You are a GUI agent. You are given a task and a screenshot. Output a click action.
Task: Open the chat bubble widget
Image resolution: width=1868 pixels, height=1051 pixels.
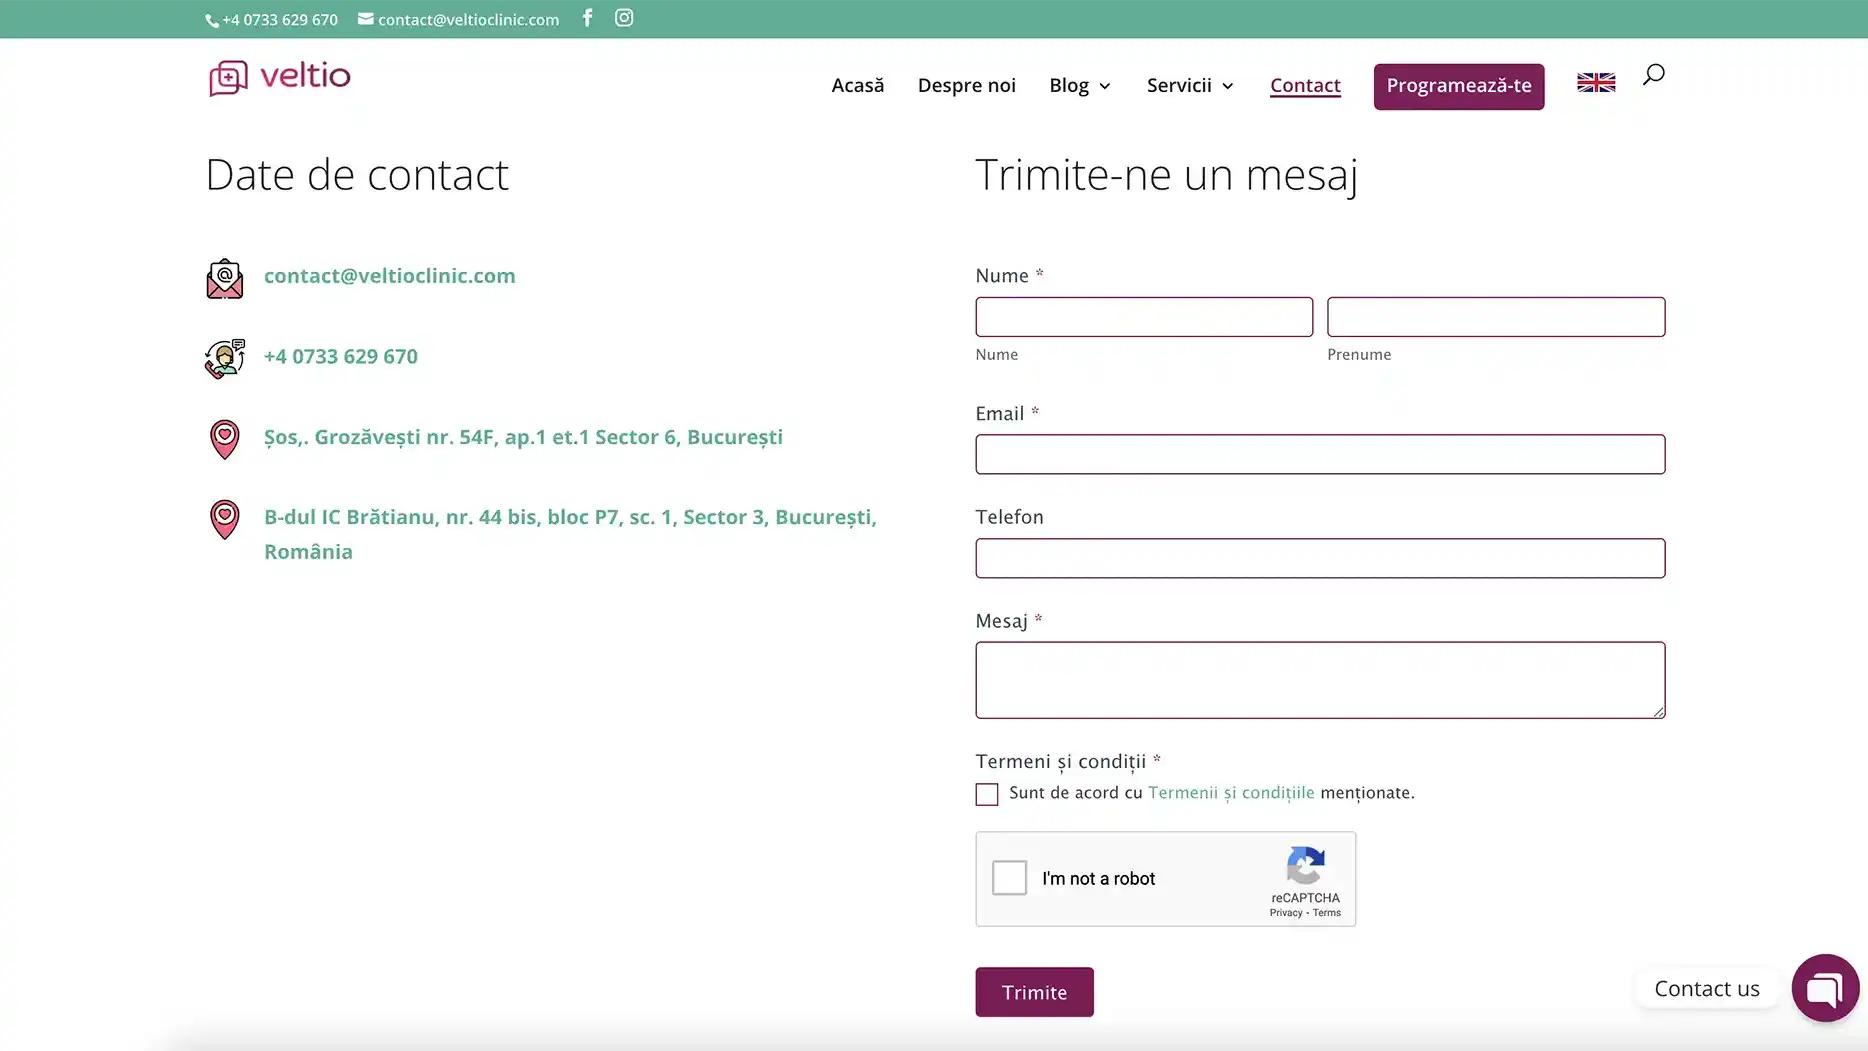point(1824,988)
